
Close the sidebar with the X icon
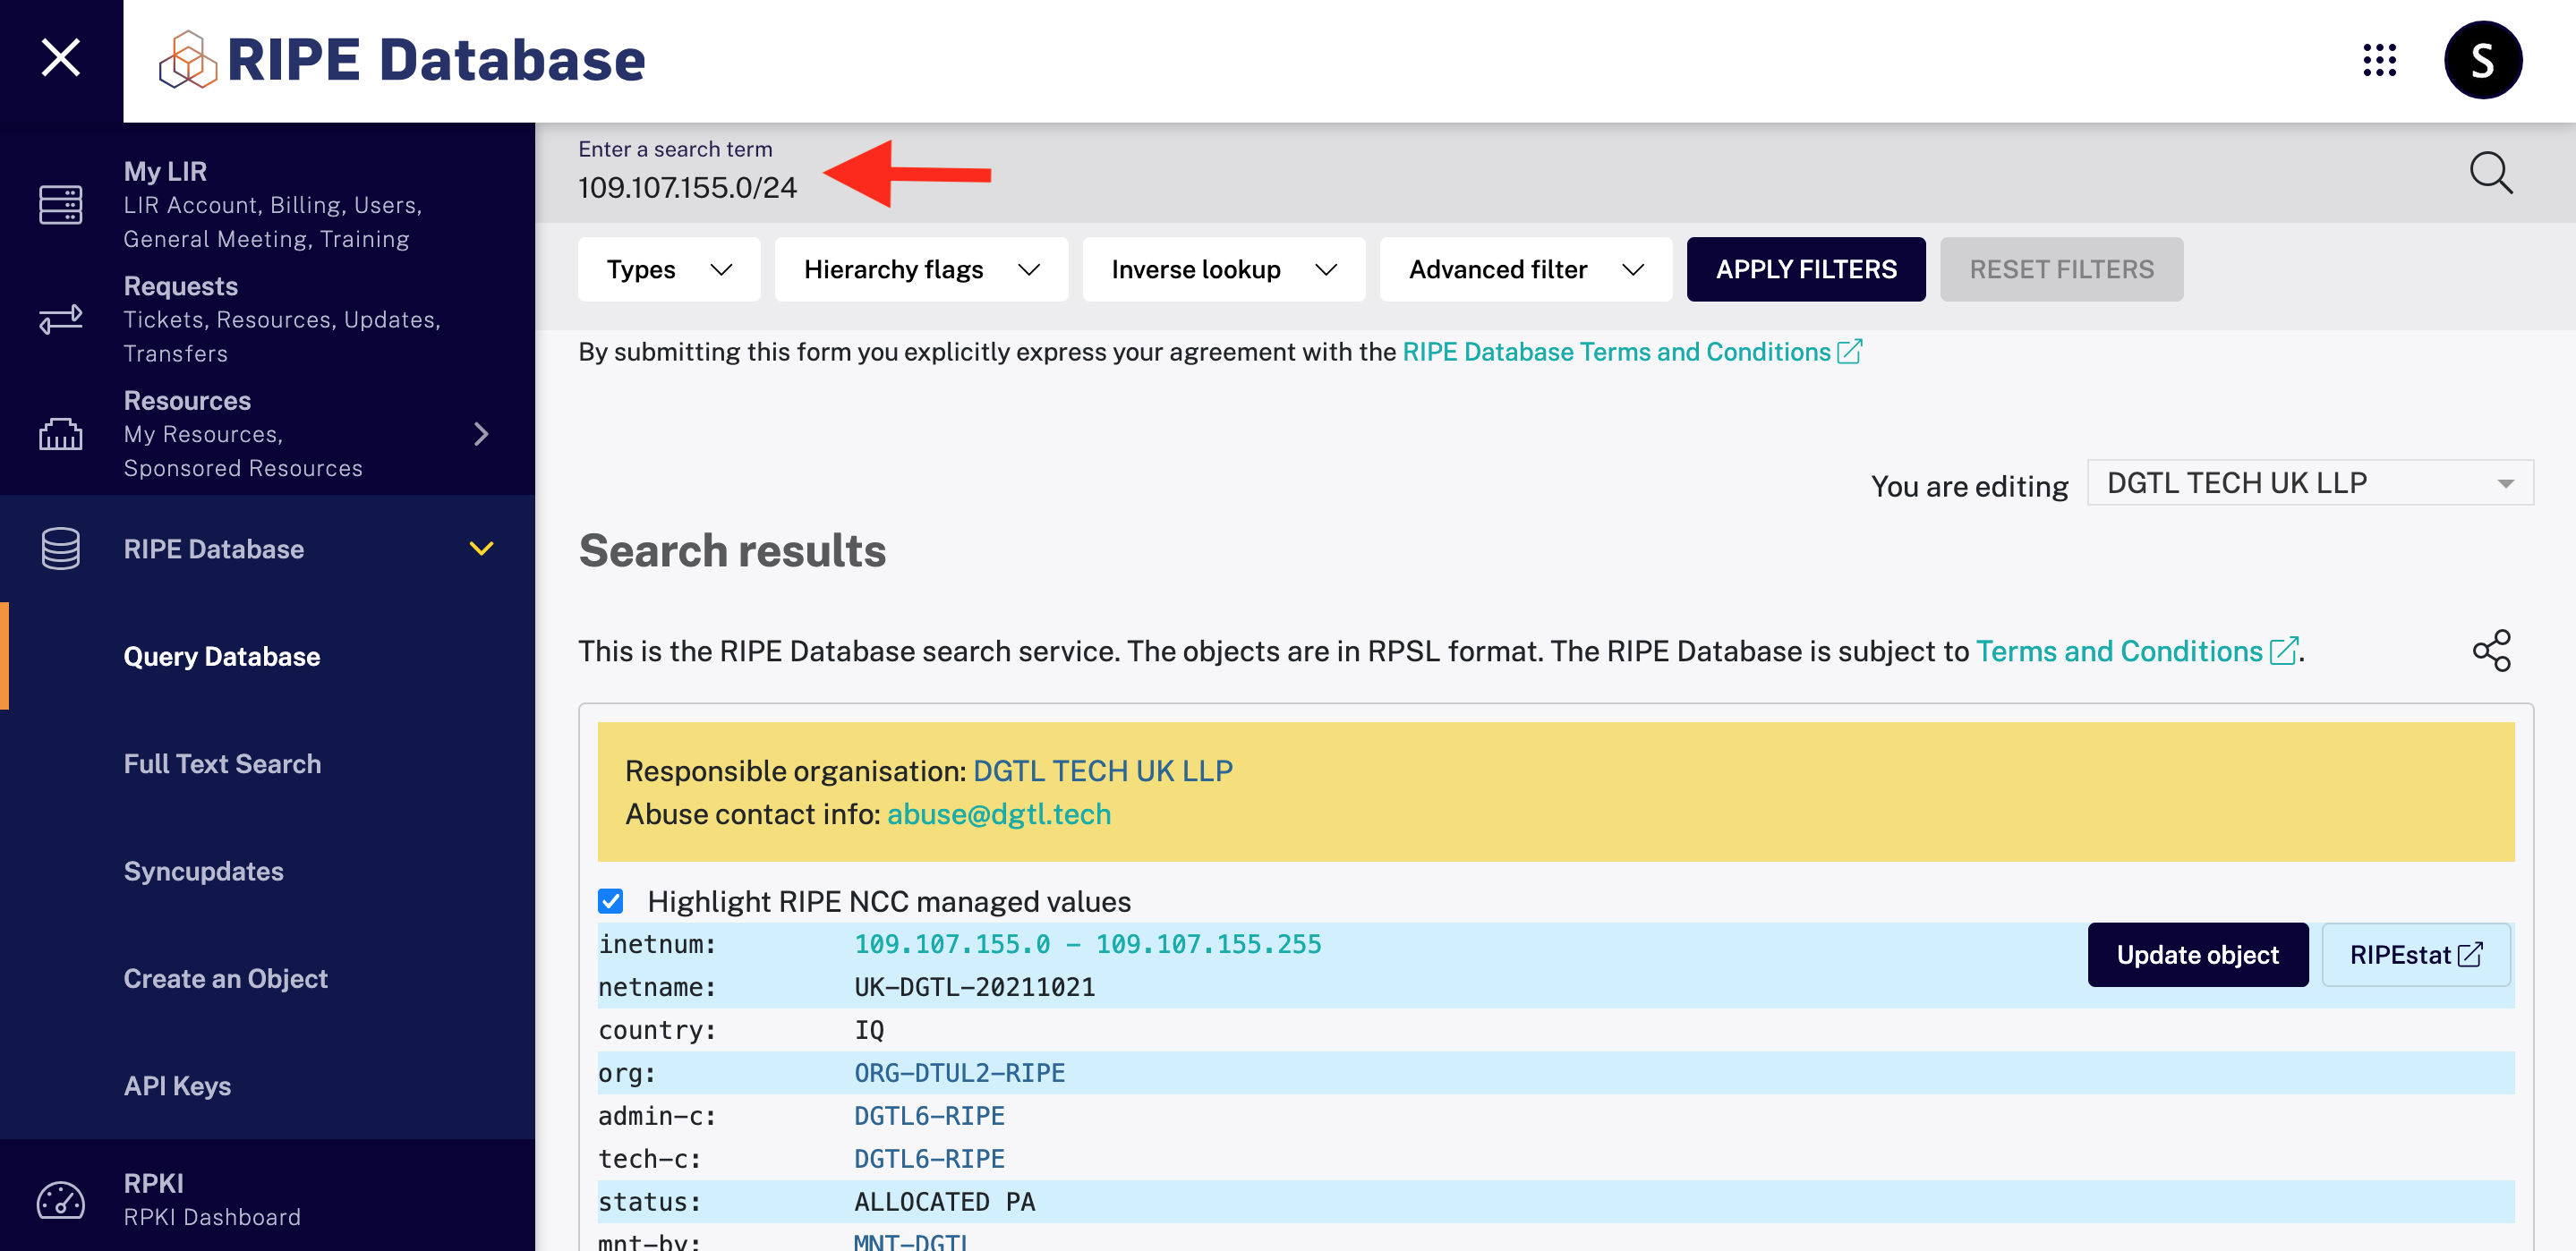coord(60,58)
